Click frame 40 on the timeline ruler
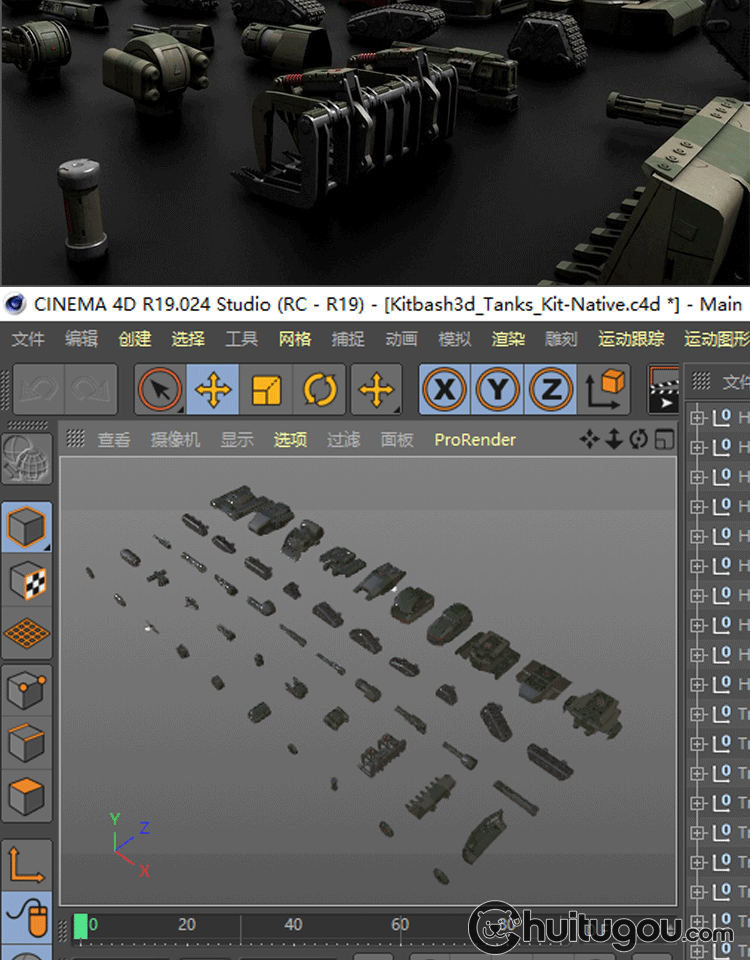The image size is (750, 960). click(293, 925)
